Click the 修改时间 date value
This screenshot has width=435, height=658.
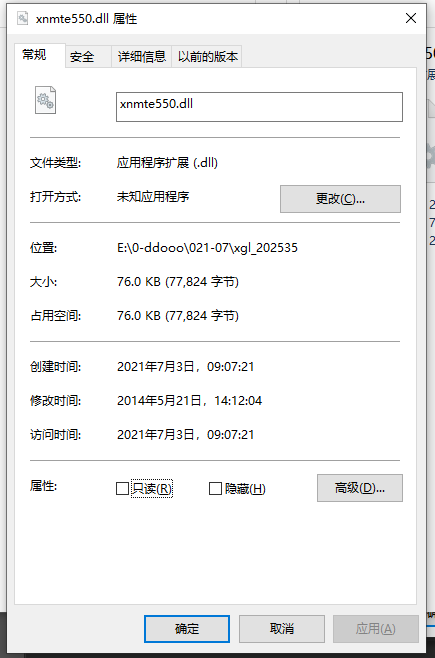click(189, 401)
